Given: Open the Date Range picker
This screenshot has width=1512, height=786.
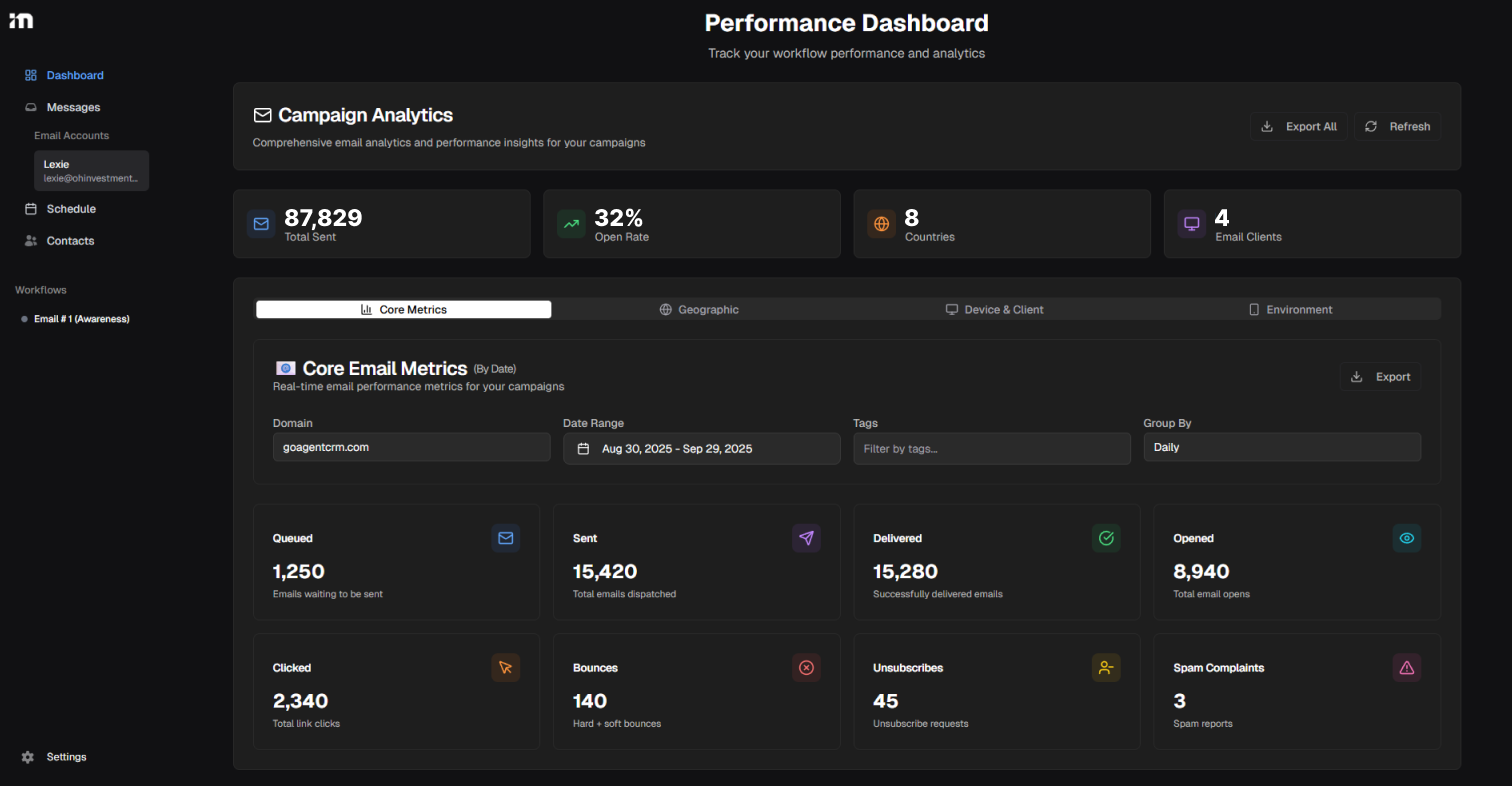Looking at the screenshot, I should coord(701,448).
